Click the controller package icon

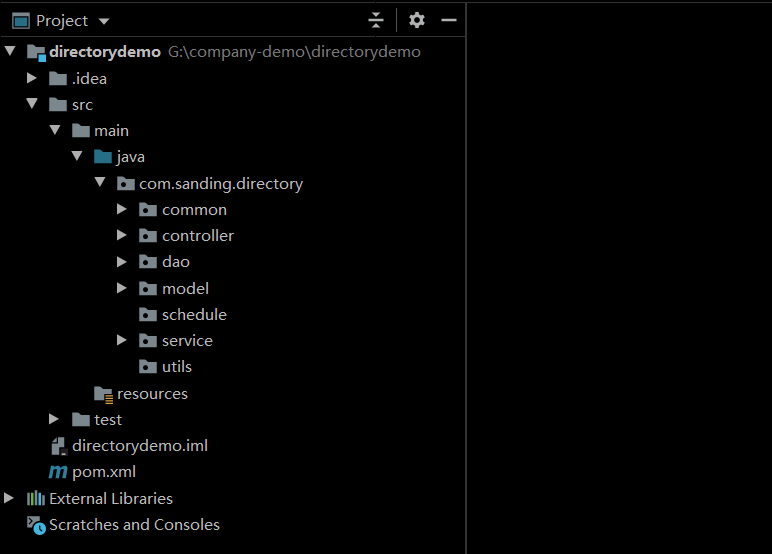tap(148, 236)
